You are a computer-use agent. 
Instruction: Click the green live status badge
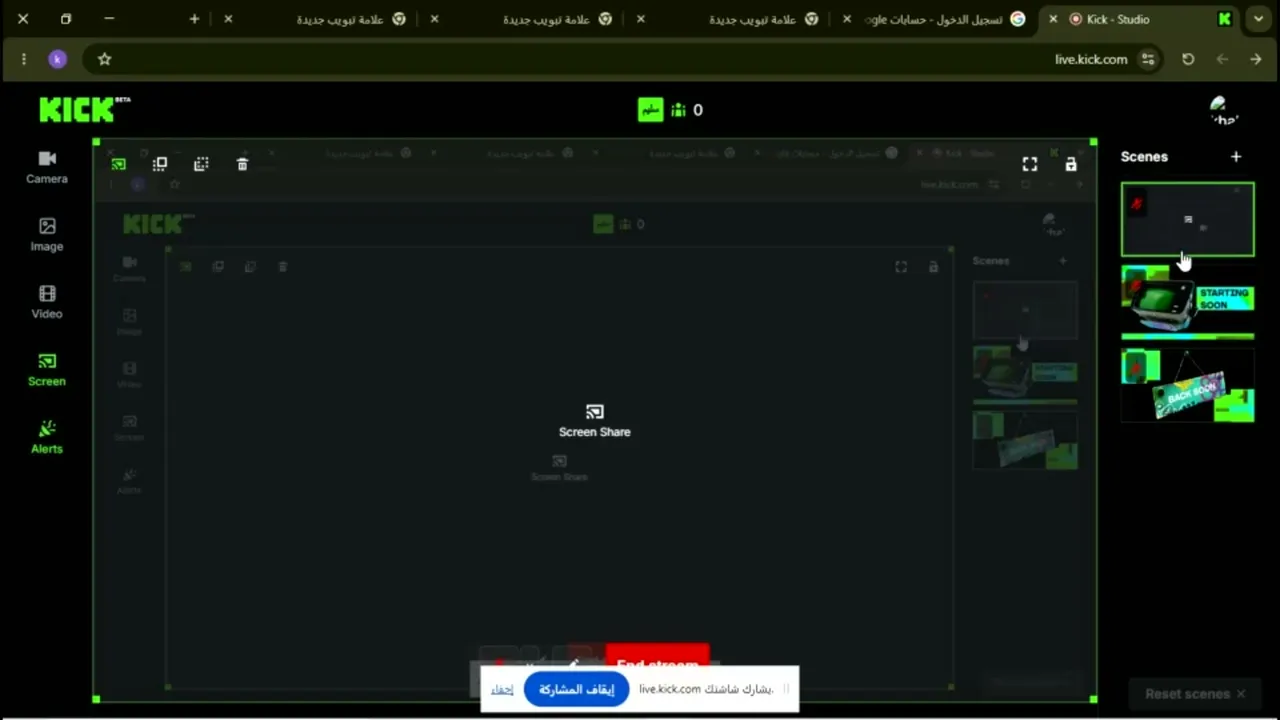(651, 110)
